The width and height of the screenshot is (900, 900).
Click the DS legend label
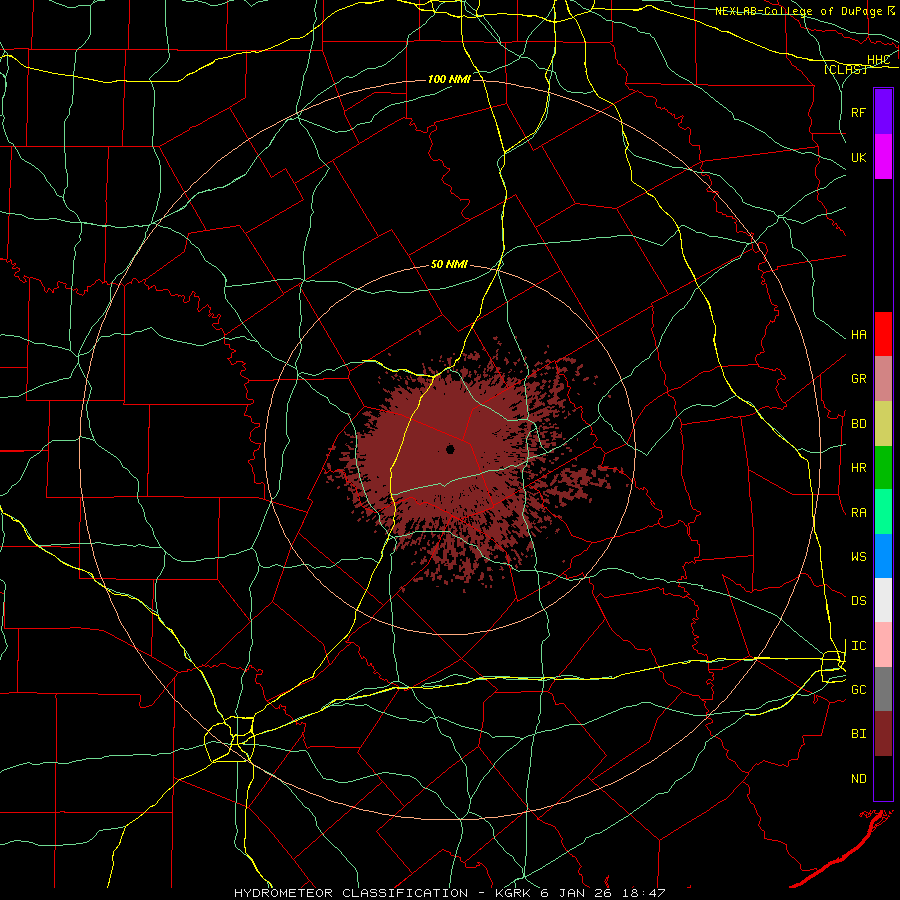point(858,601)
